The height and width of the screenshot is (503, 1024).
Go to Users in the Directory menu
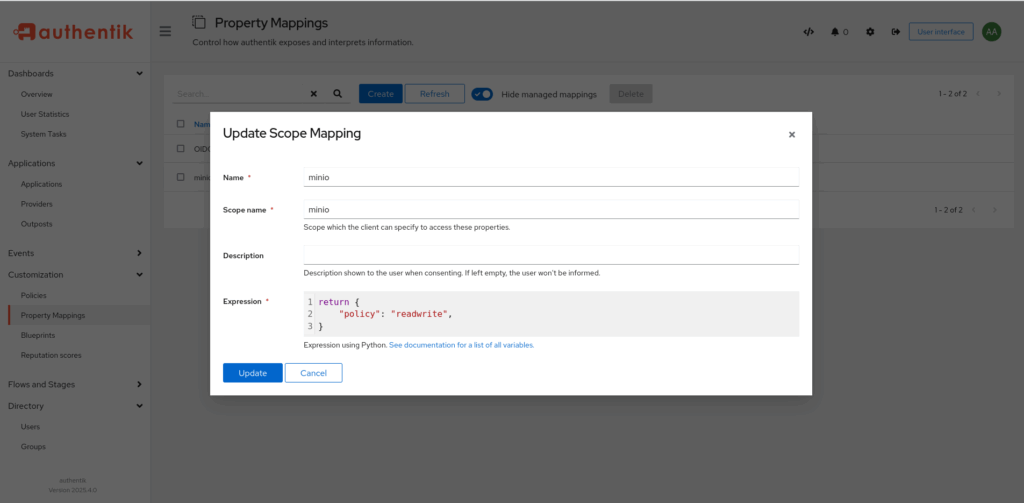(x=30, y=426)
